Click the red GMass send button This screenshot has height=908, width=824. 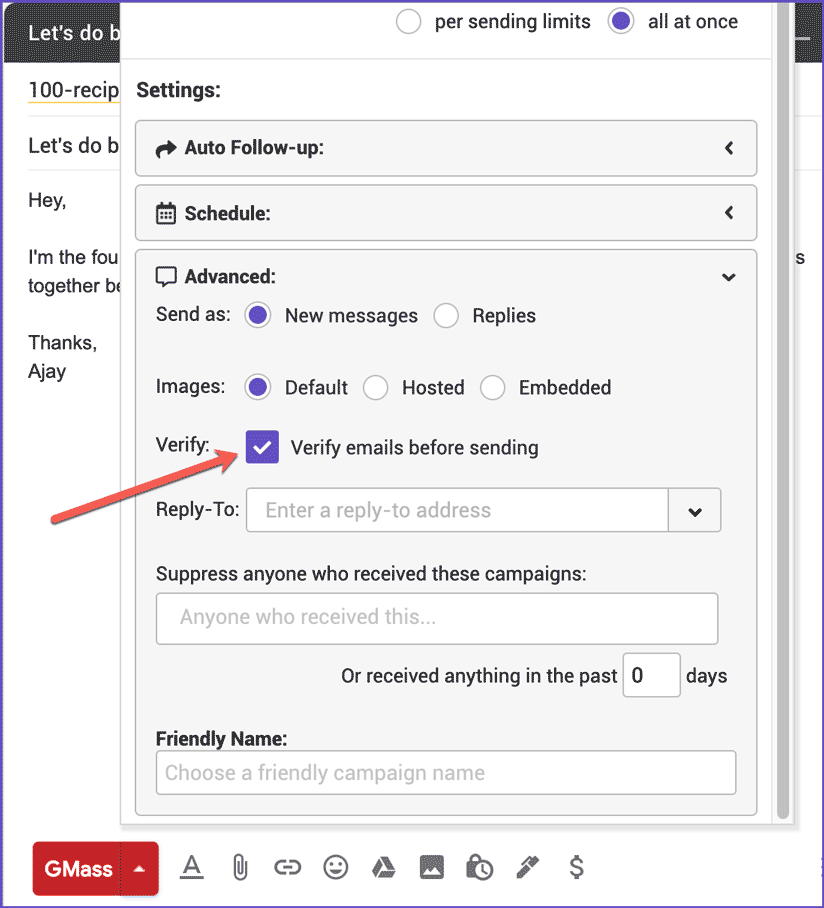(77, 868)
